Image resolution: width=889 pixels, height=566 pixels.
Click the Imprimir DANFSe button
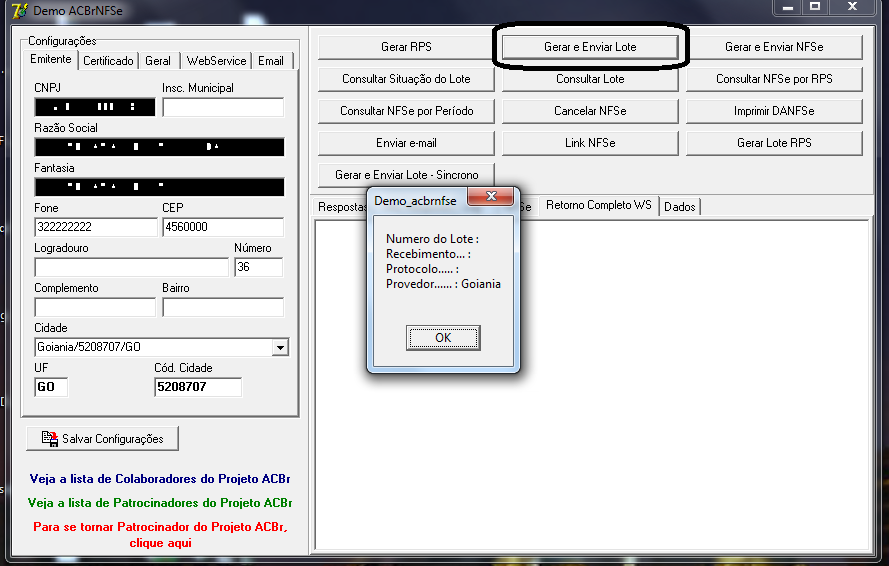774,111
